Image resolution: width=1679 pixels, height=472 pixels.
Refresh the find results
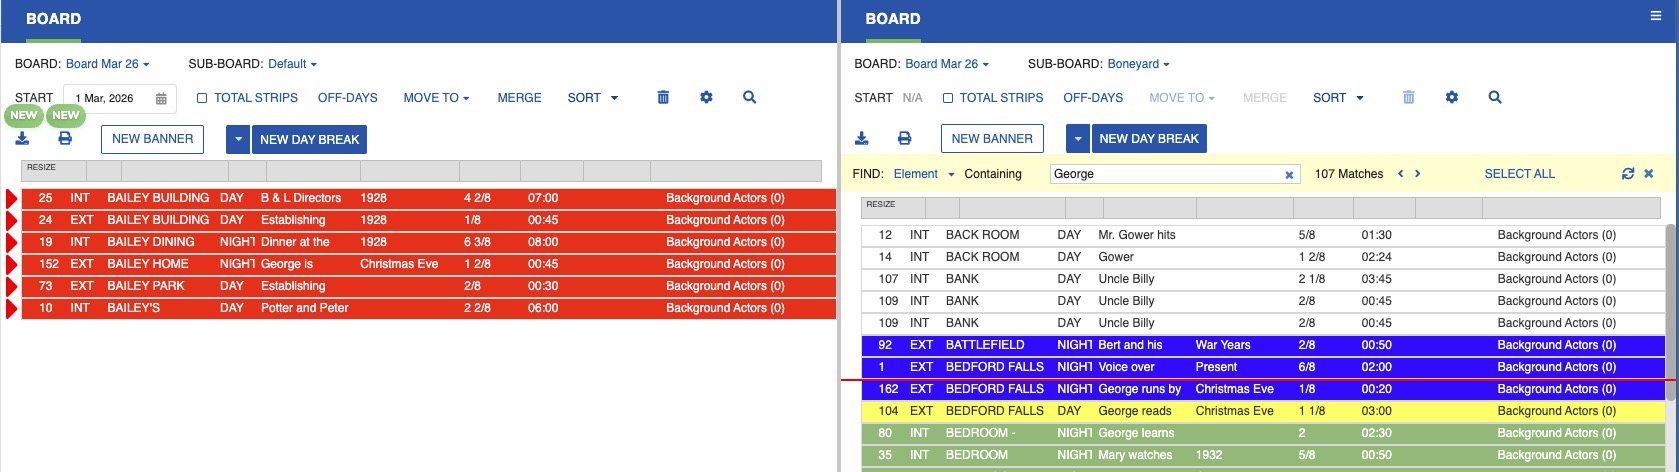click(x=1627, y=174)
